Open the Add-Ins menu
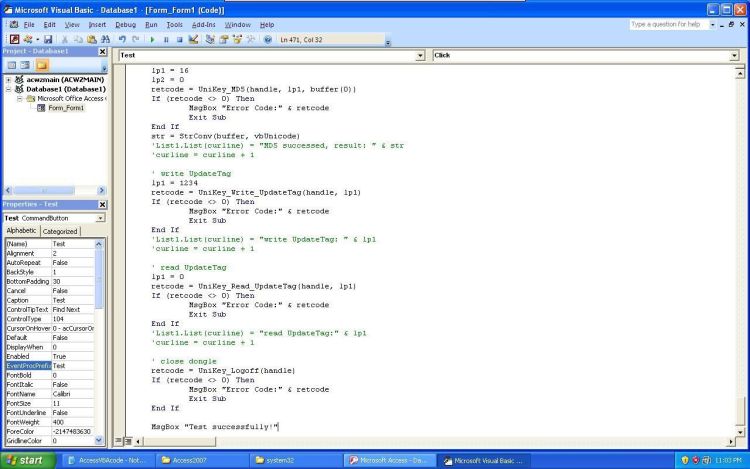The image size is (750, 469). point(204,24)
